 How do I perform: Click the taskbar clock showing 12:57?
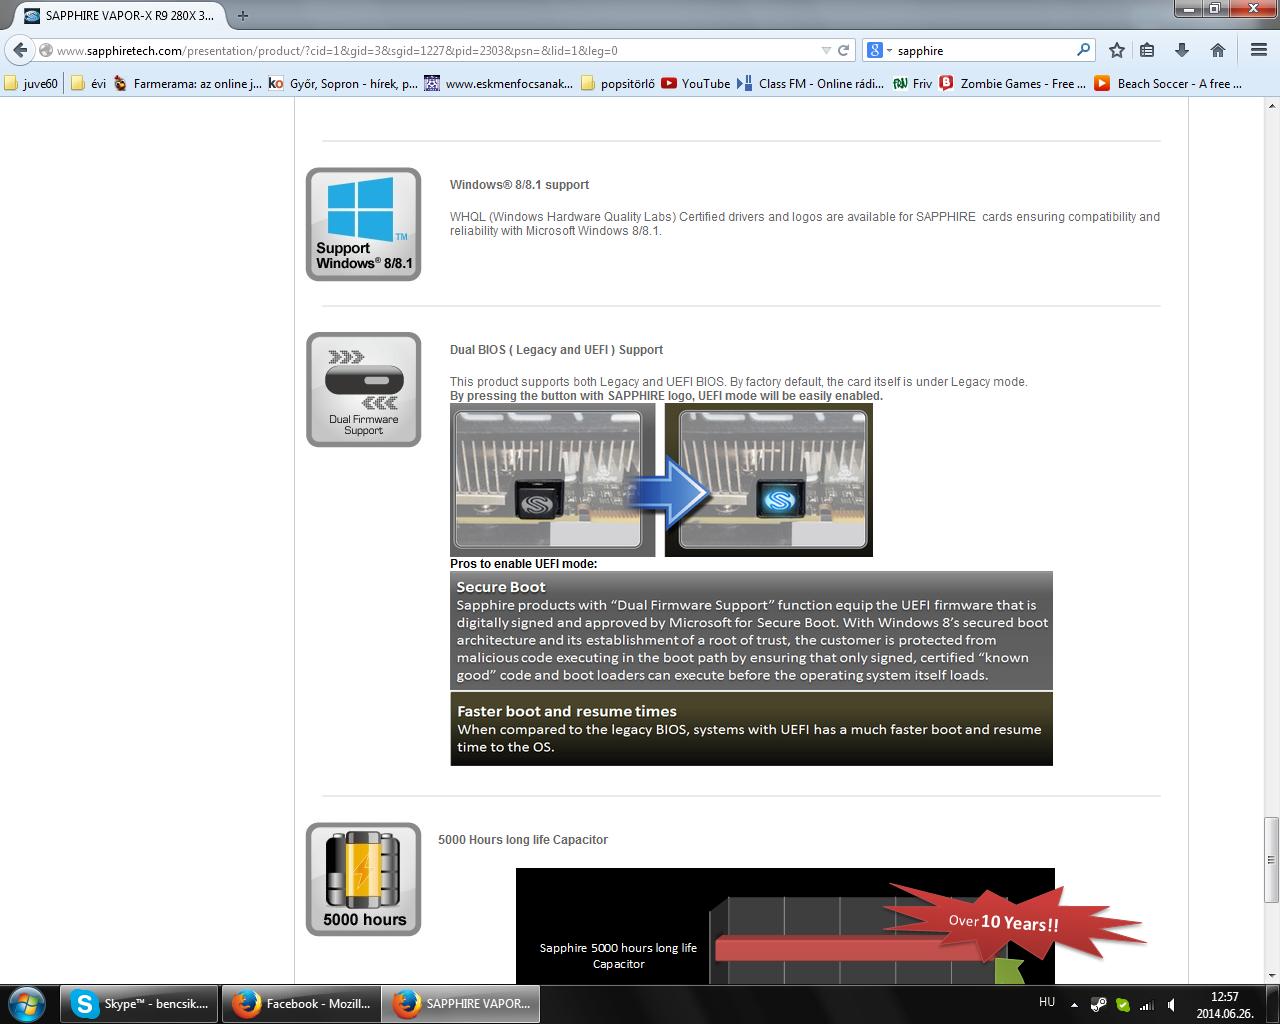tap(1224, 1004)
